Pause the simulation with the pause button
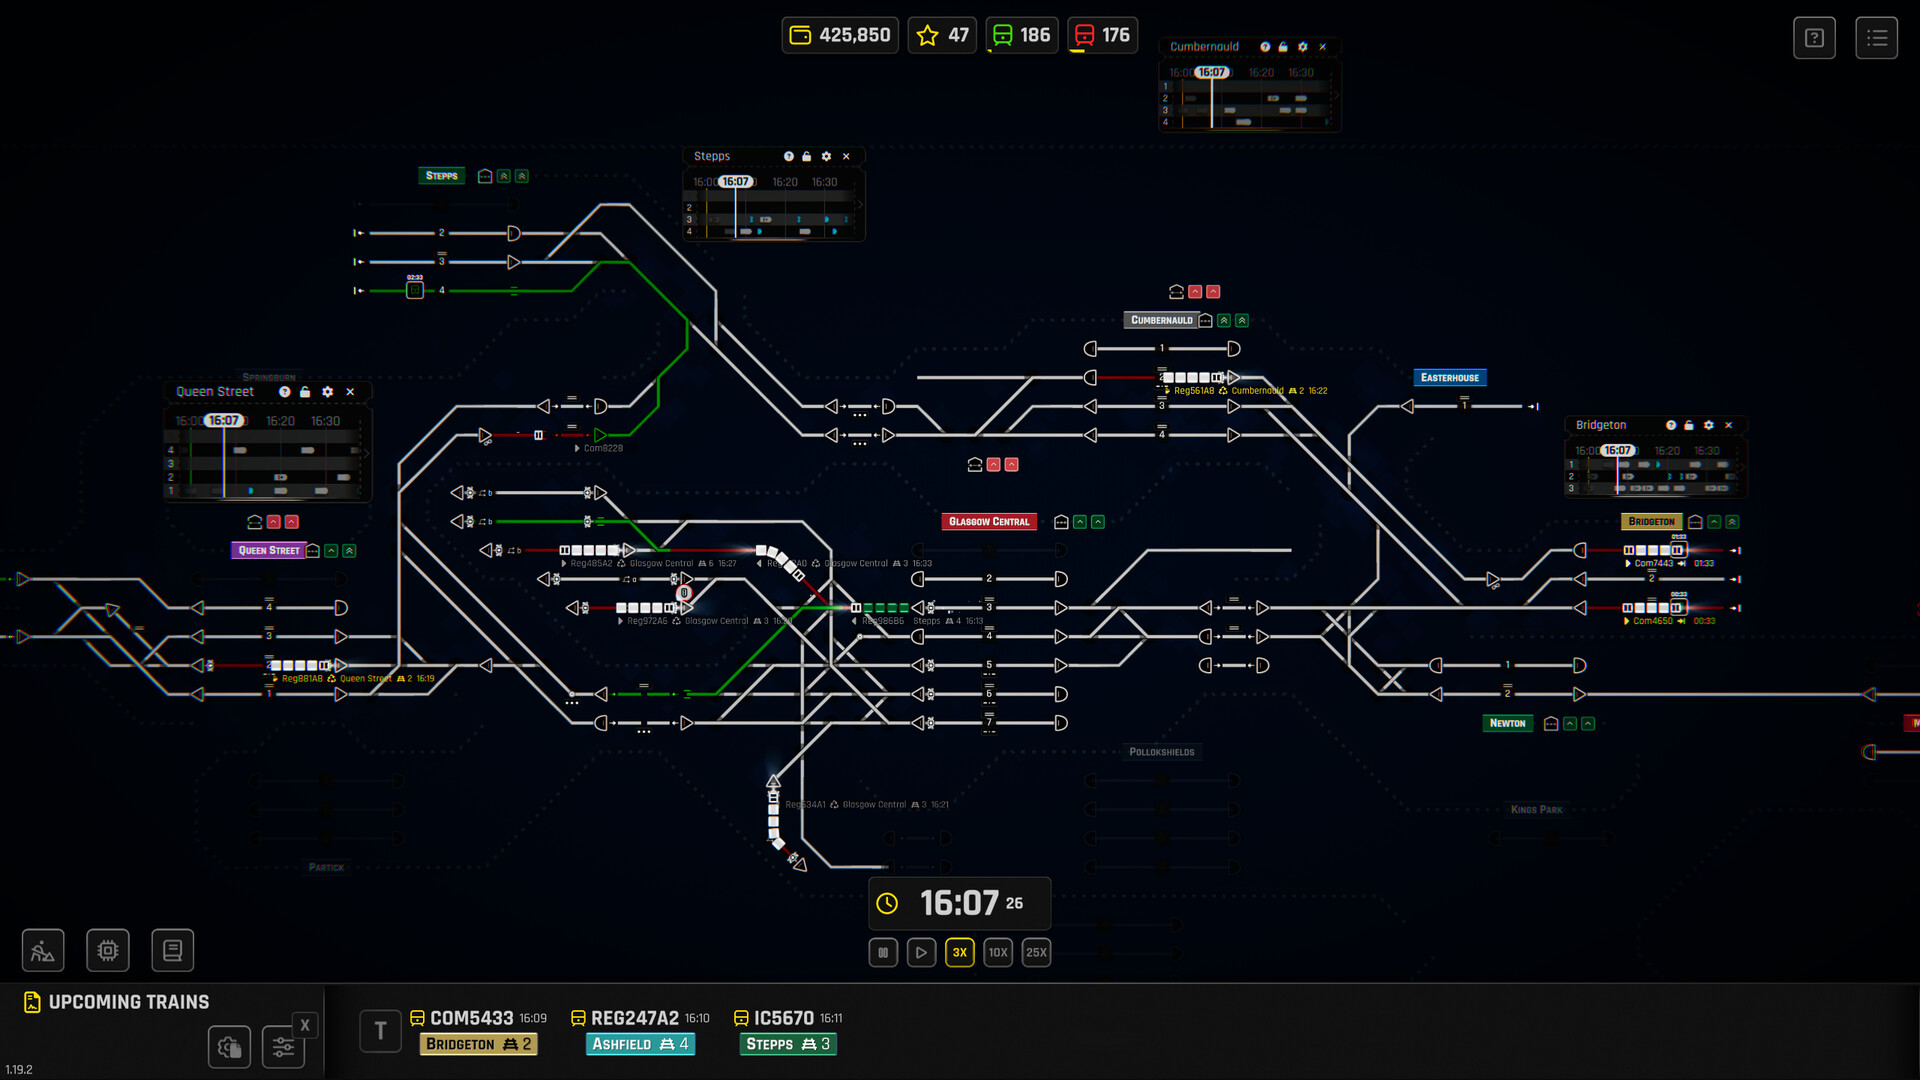The height and width of the screenshot is (1080, 1920). 883,952
